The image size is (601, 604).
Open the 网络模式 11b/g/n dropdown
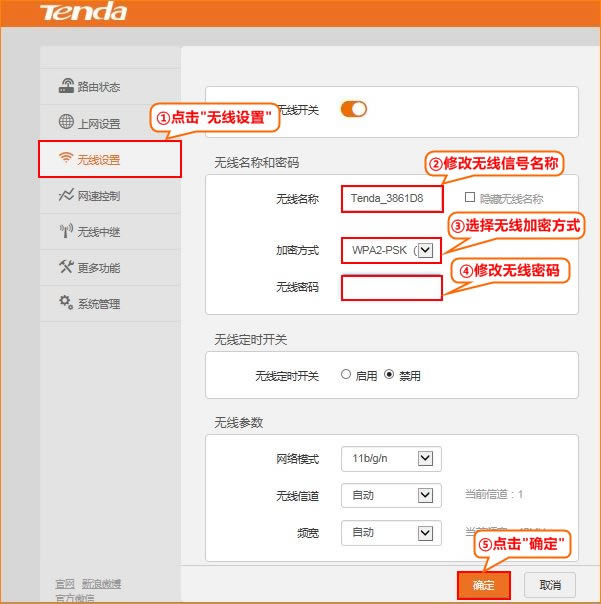391,459
